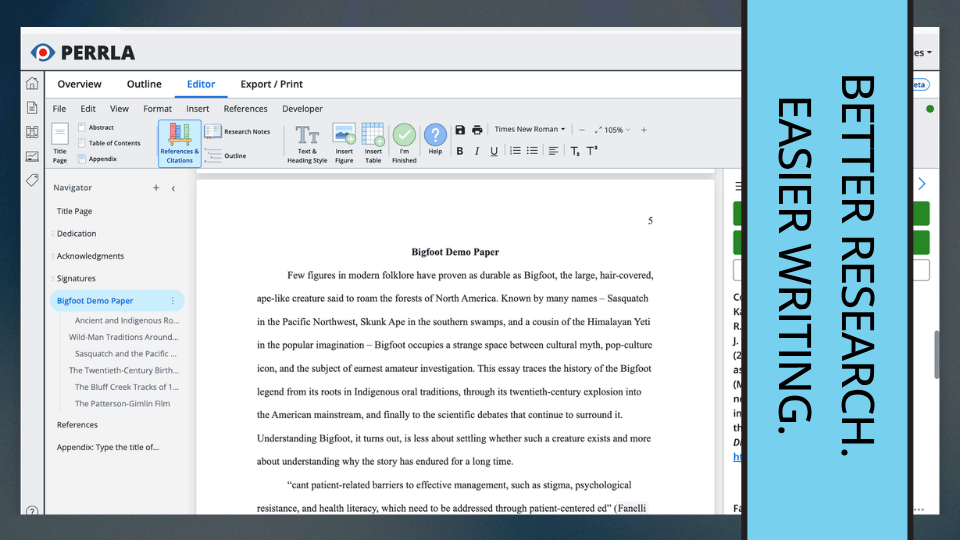This screenshot has height=540, width=960.
Task: Increase zoom with plus button
Action: (x=643, y=130)
